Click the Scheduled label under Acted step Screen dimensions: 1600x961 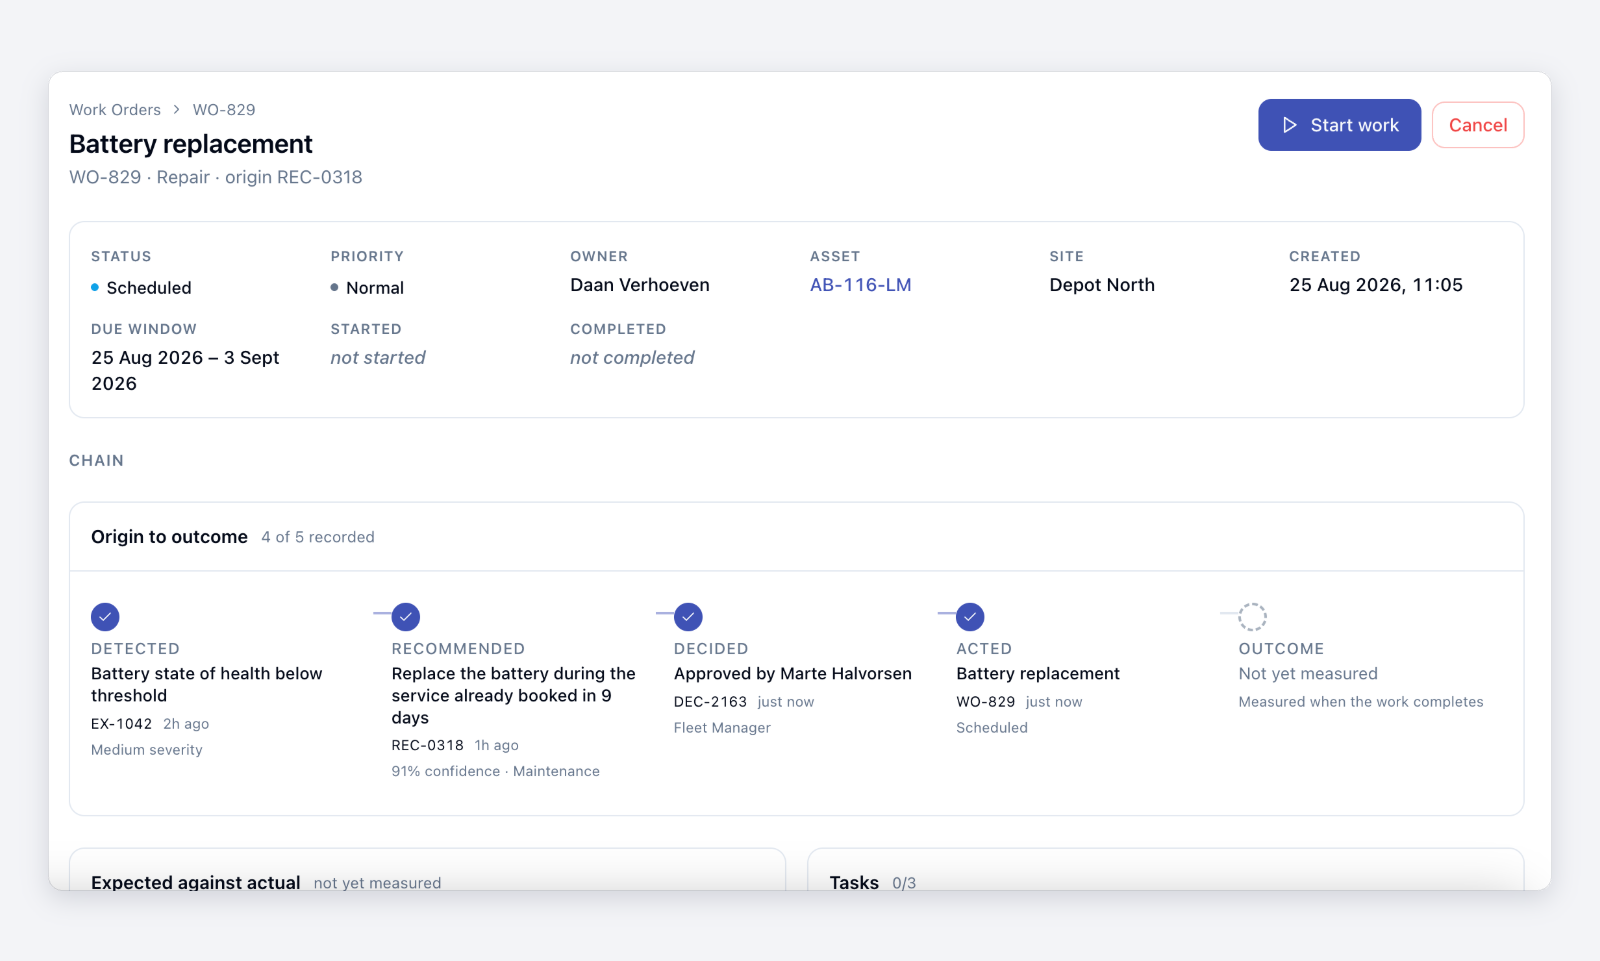click(x=992, y=728)
